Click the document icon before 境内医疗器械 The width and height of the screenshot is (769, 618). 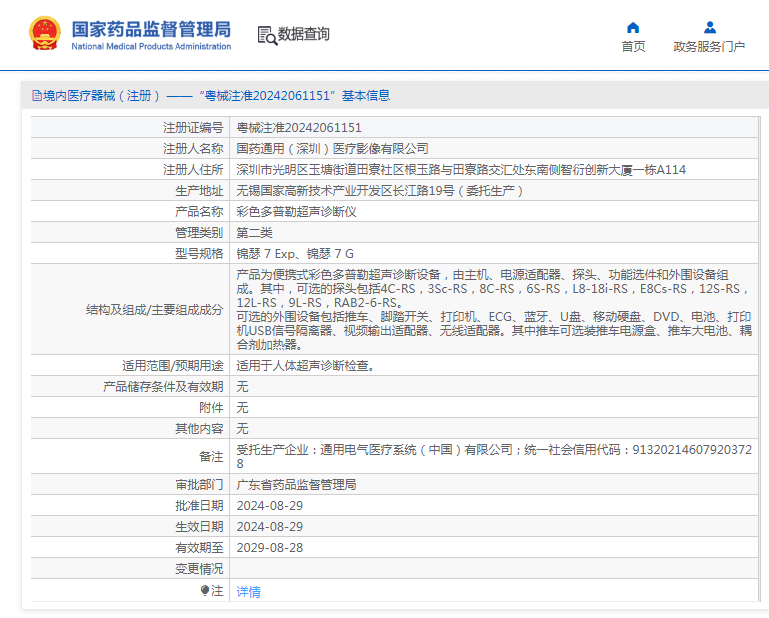(36, 96)
